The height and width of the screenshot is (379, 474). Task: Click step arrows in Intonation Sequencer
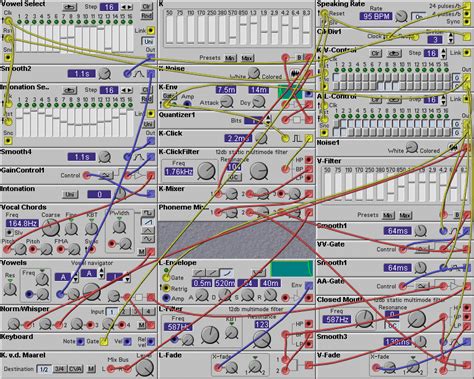point(126,90)
